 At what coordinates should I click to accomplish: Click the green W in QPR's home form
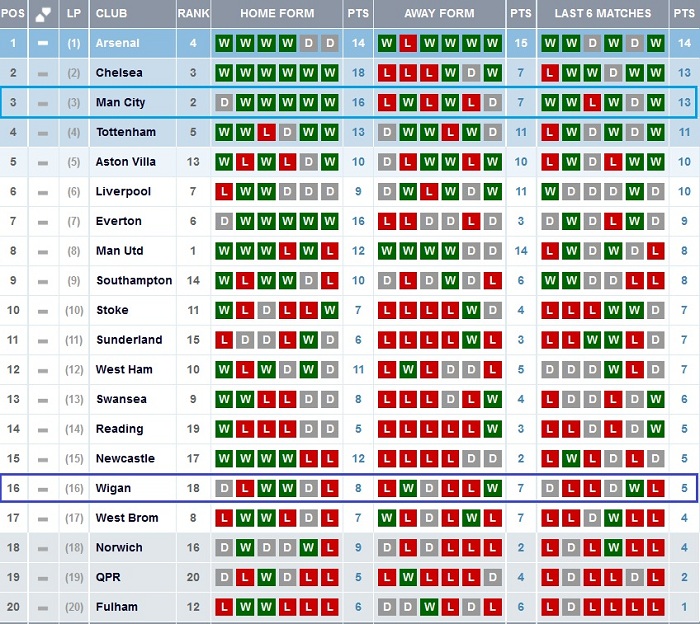[267, 577]
